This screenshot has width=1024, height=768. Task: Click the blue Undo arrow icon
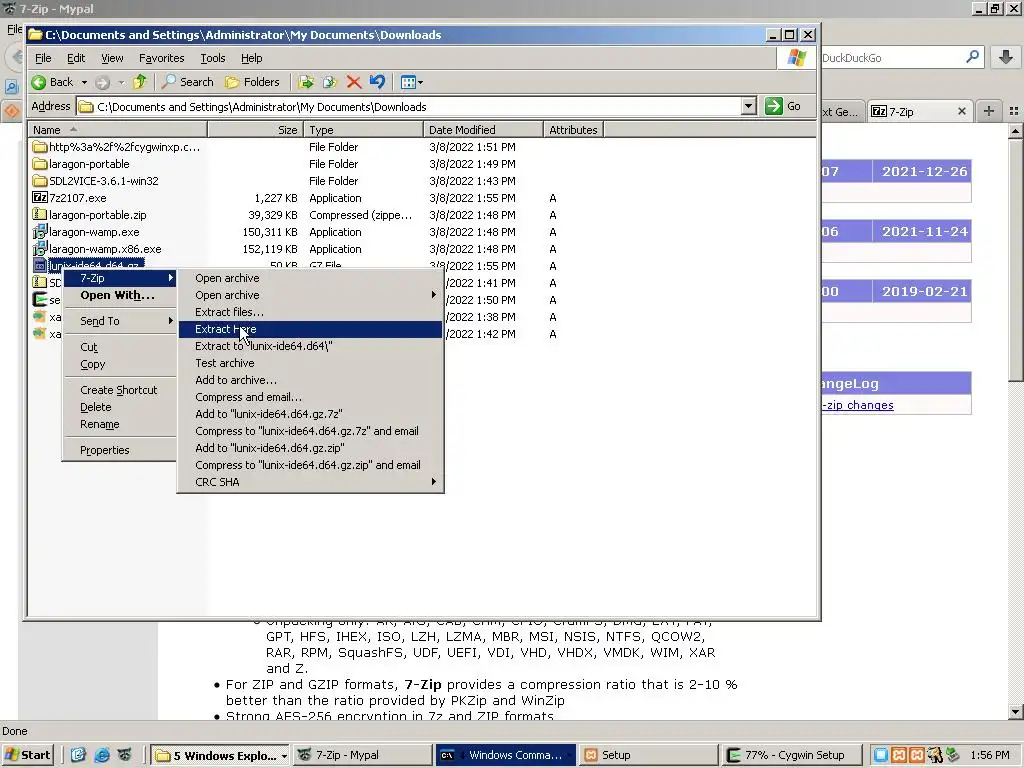coord(377,82)
